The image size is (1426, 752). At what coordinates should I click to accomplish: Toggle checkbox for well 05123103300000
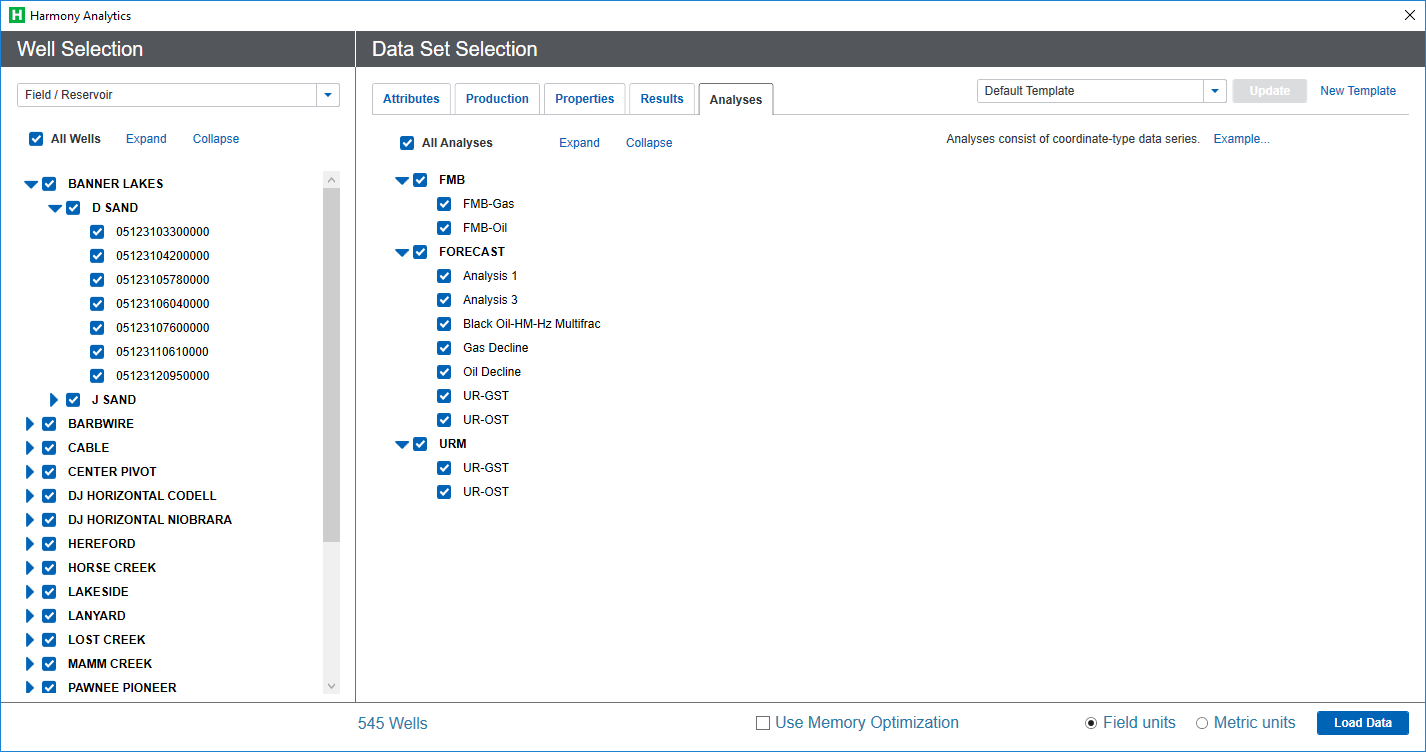[97, 232]
